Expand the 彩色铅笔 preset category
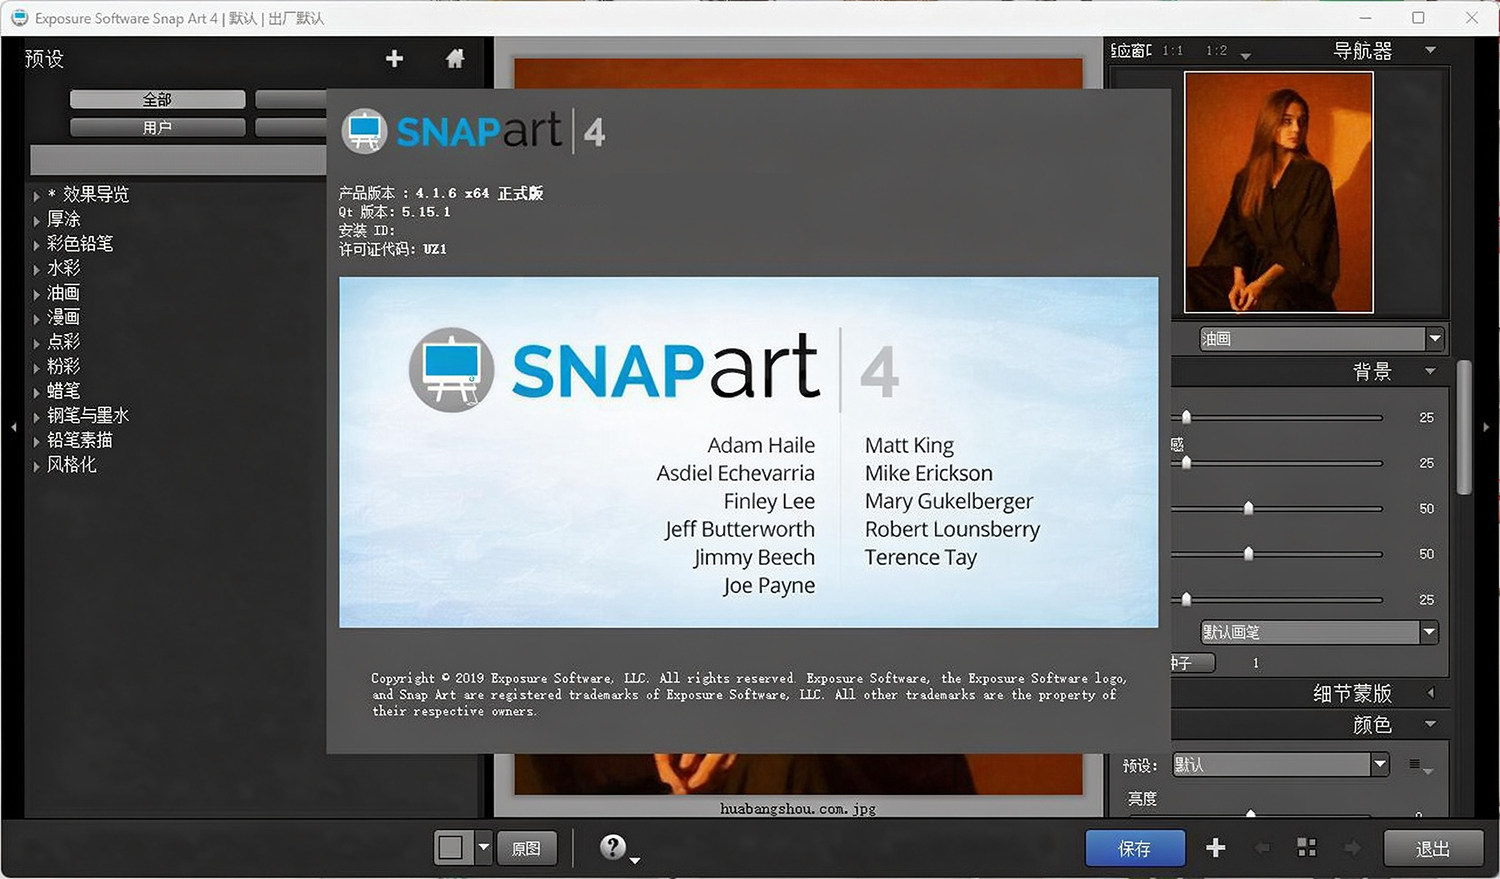The image size is (1500, 879). click(36, 245)
